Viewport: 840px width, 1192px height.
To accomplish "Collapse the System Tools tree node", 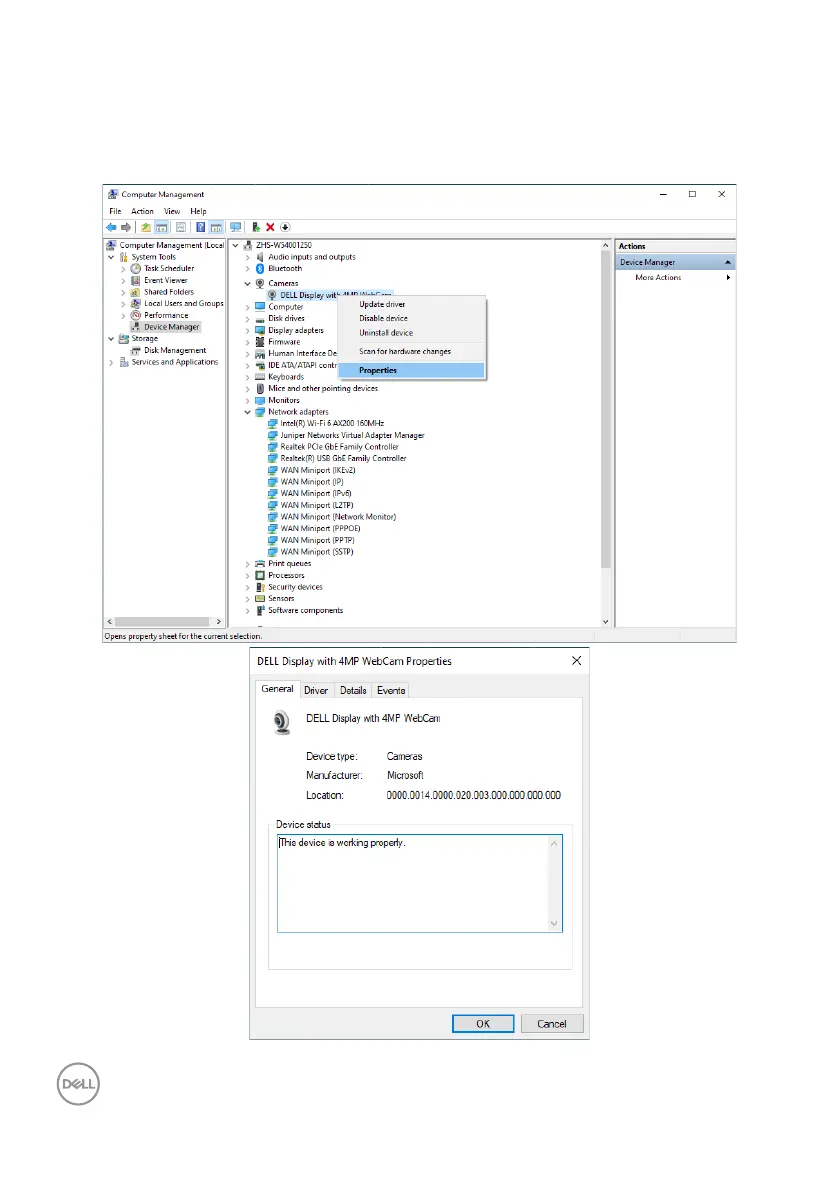I will click(x=111, y=257).
